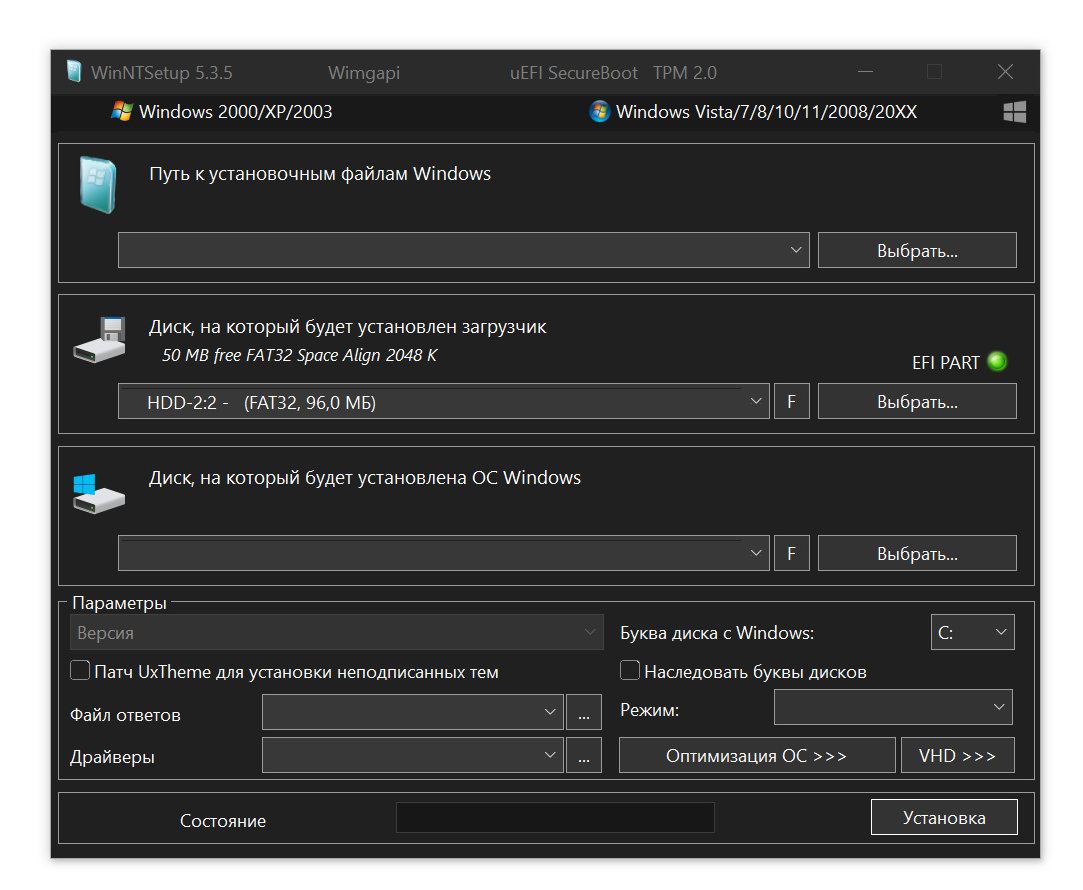Viewport: 1083px width, 890px height.
Task: Open the Windows install drive dropdown
Action: [x=443, y=553]
